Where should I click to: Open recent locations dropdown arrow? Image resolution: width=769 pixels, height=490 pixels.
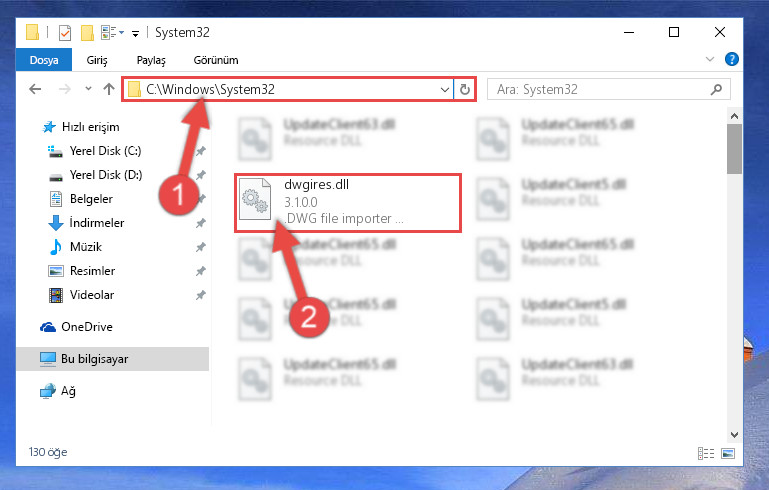tap(88, 89)
